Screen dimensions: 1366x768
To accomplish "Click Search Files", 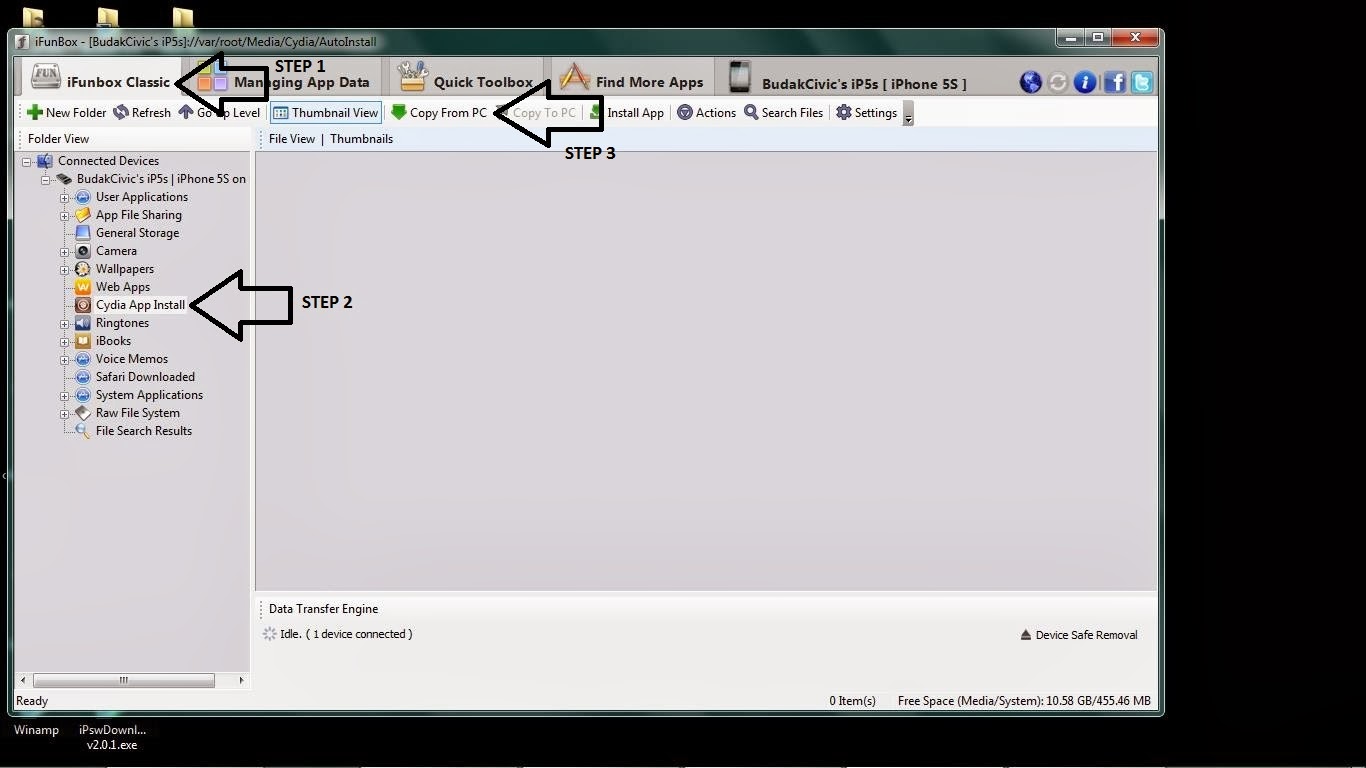I will point(783,112).
